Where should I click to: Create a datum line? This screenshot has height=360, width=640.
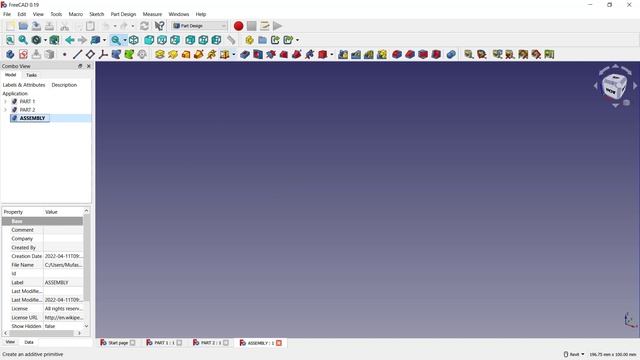78,54
